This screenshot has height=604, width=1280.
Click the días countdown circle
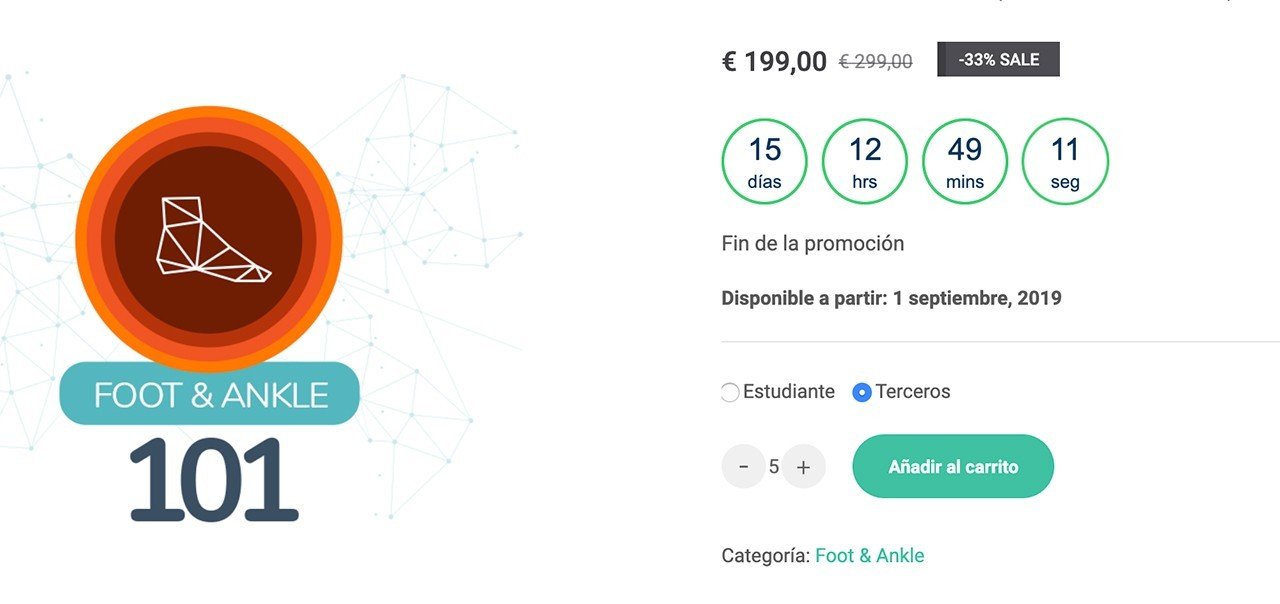765,162
